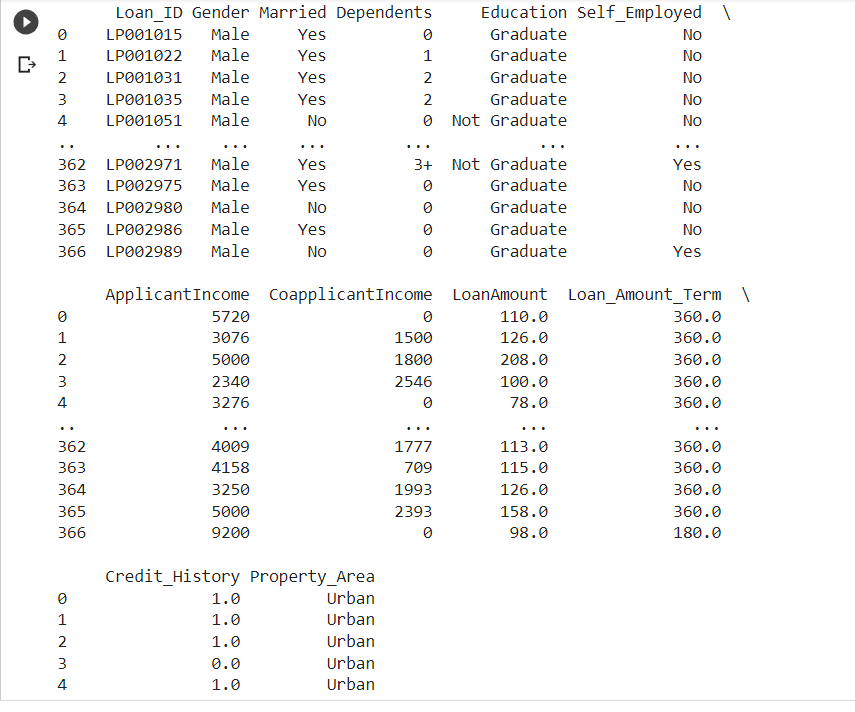The width and height of the screenshot is (855, 712).
Task: Click loan amount value 110.0
Action: pyautogui.click(x=524, y=317)
